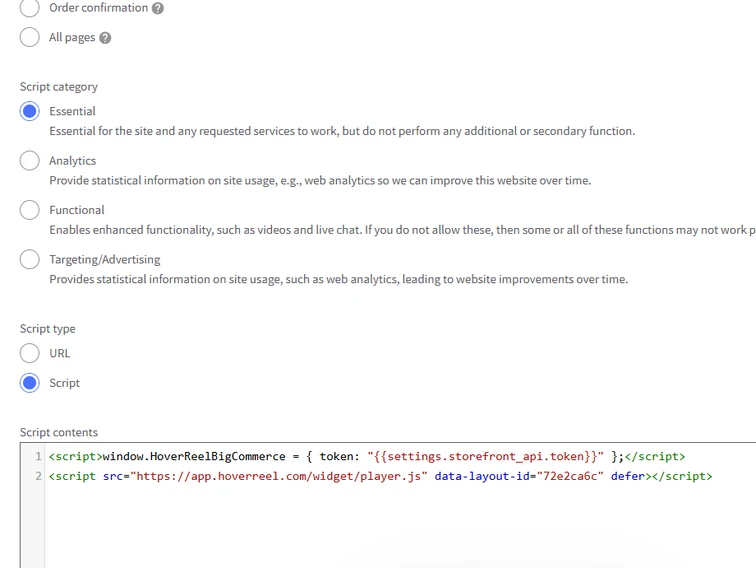
Task: Click 'window.HoverReelBigCommerce' in the code
Action: [194, 456]
